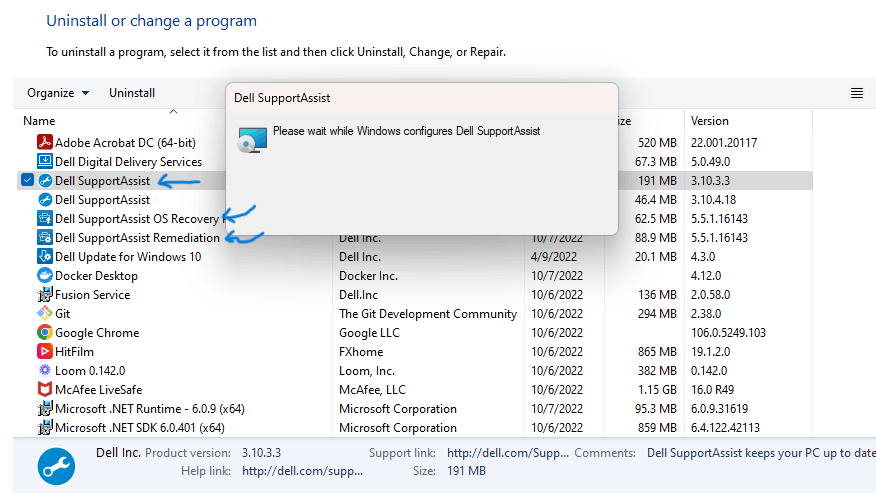Click the installer icon in SupportAssist dialog
Viewport: 876px width, 493px height.
tap(252, 140)
